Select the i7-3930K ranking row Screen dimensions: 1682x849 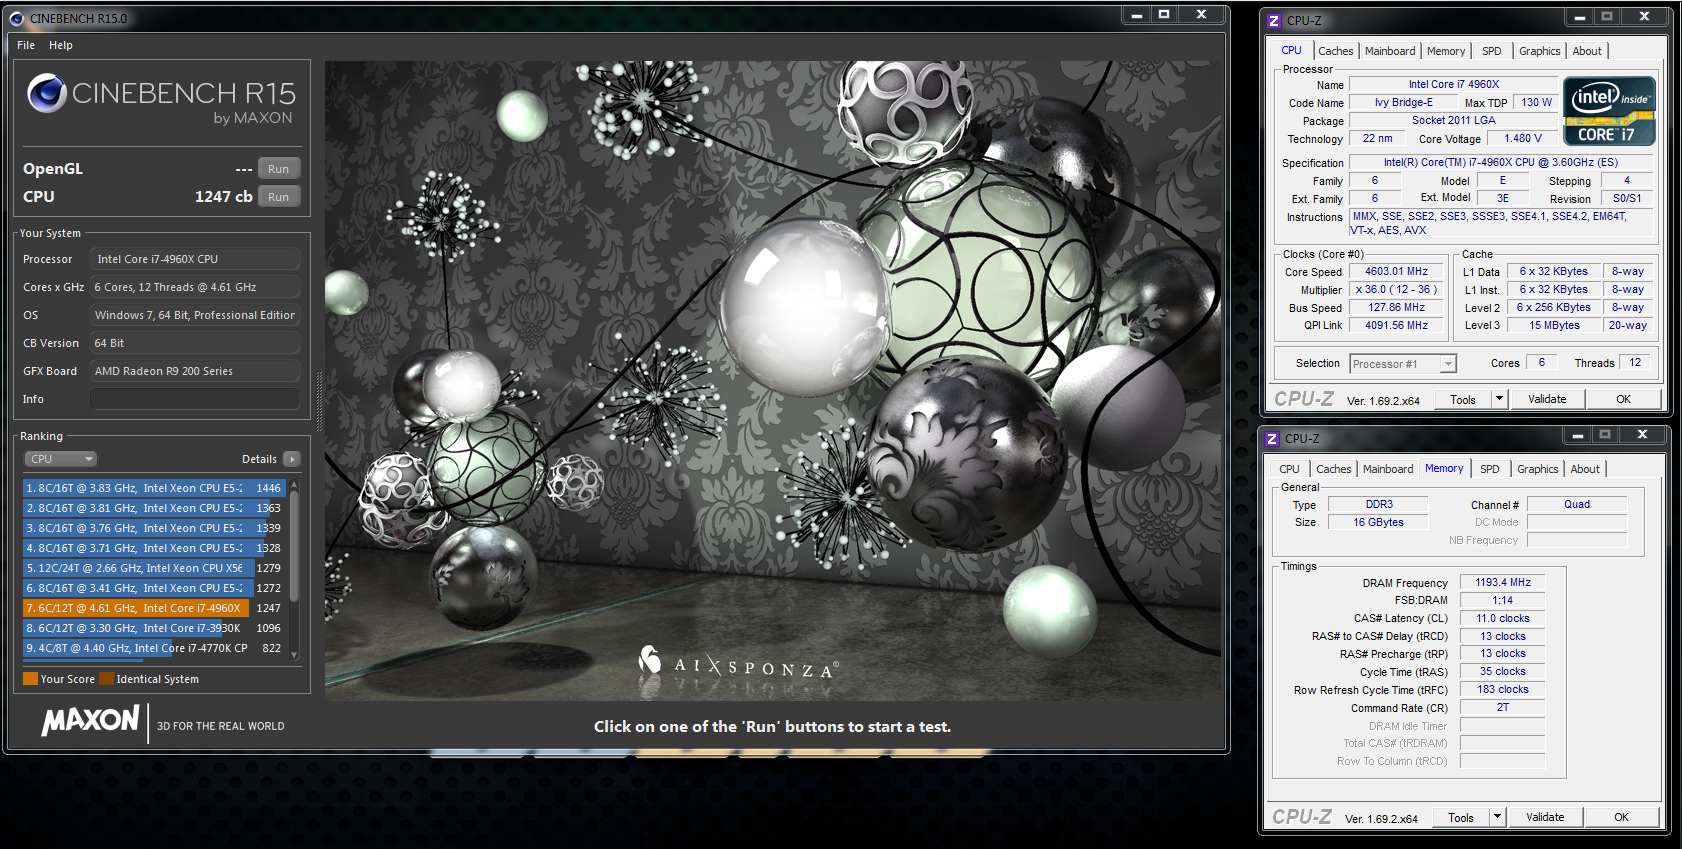pyautogui.click(x=154, y=628)
